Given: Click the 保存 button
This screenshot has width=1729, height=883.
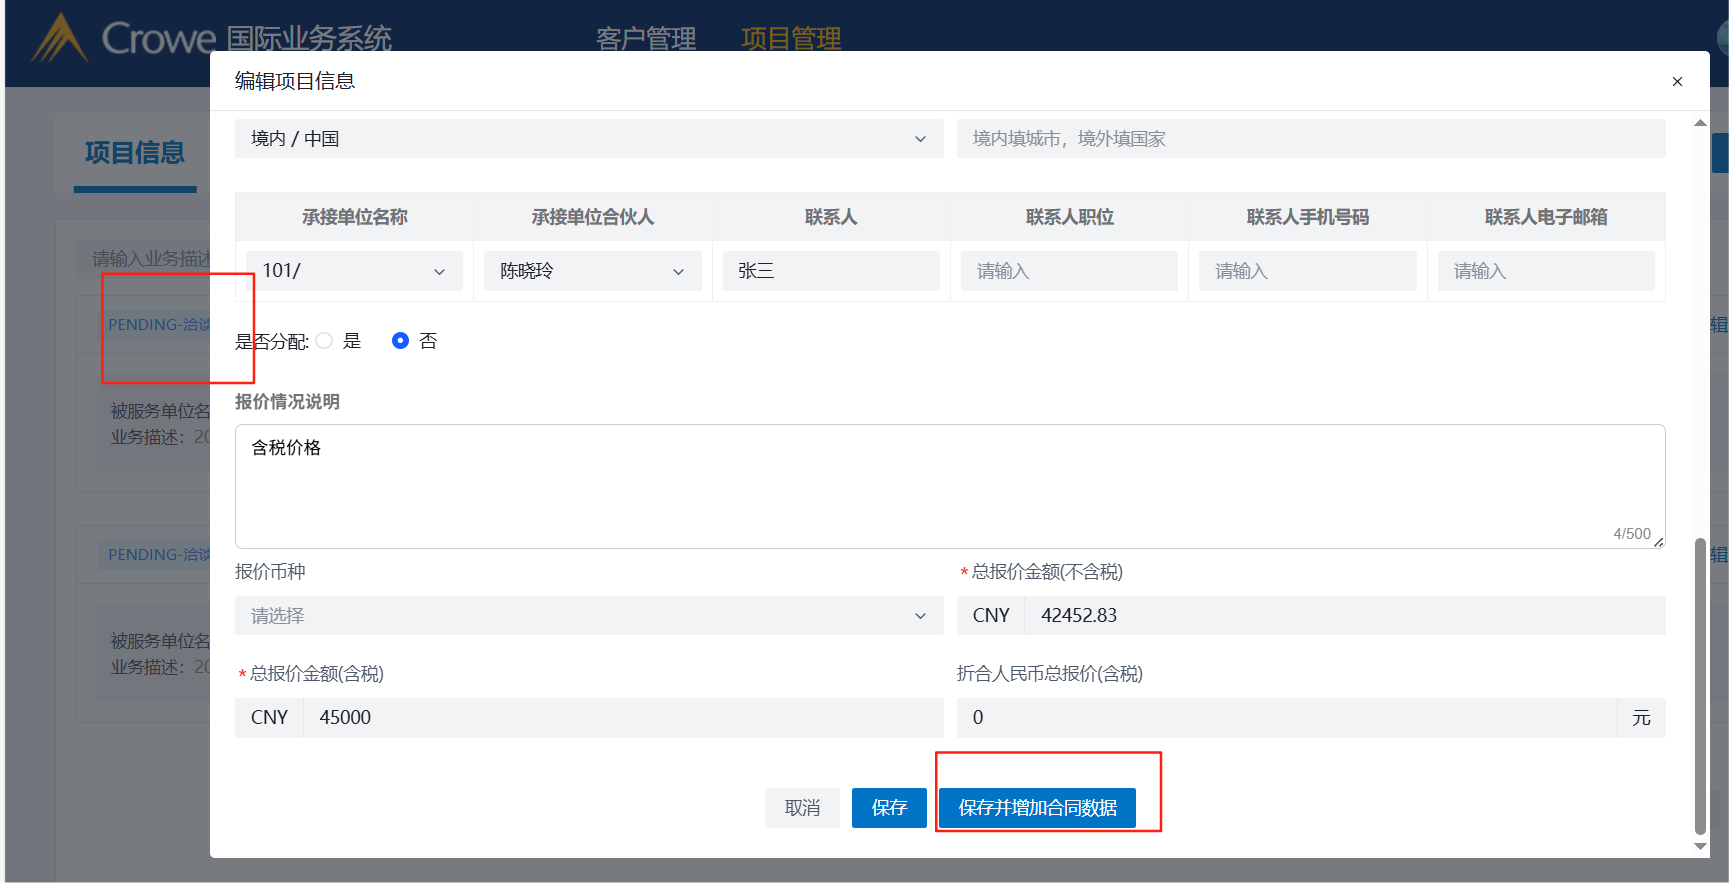Looking at the screenshot, I should point(889,808).
